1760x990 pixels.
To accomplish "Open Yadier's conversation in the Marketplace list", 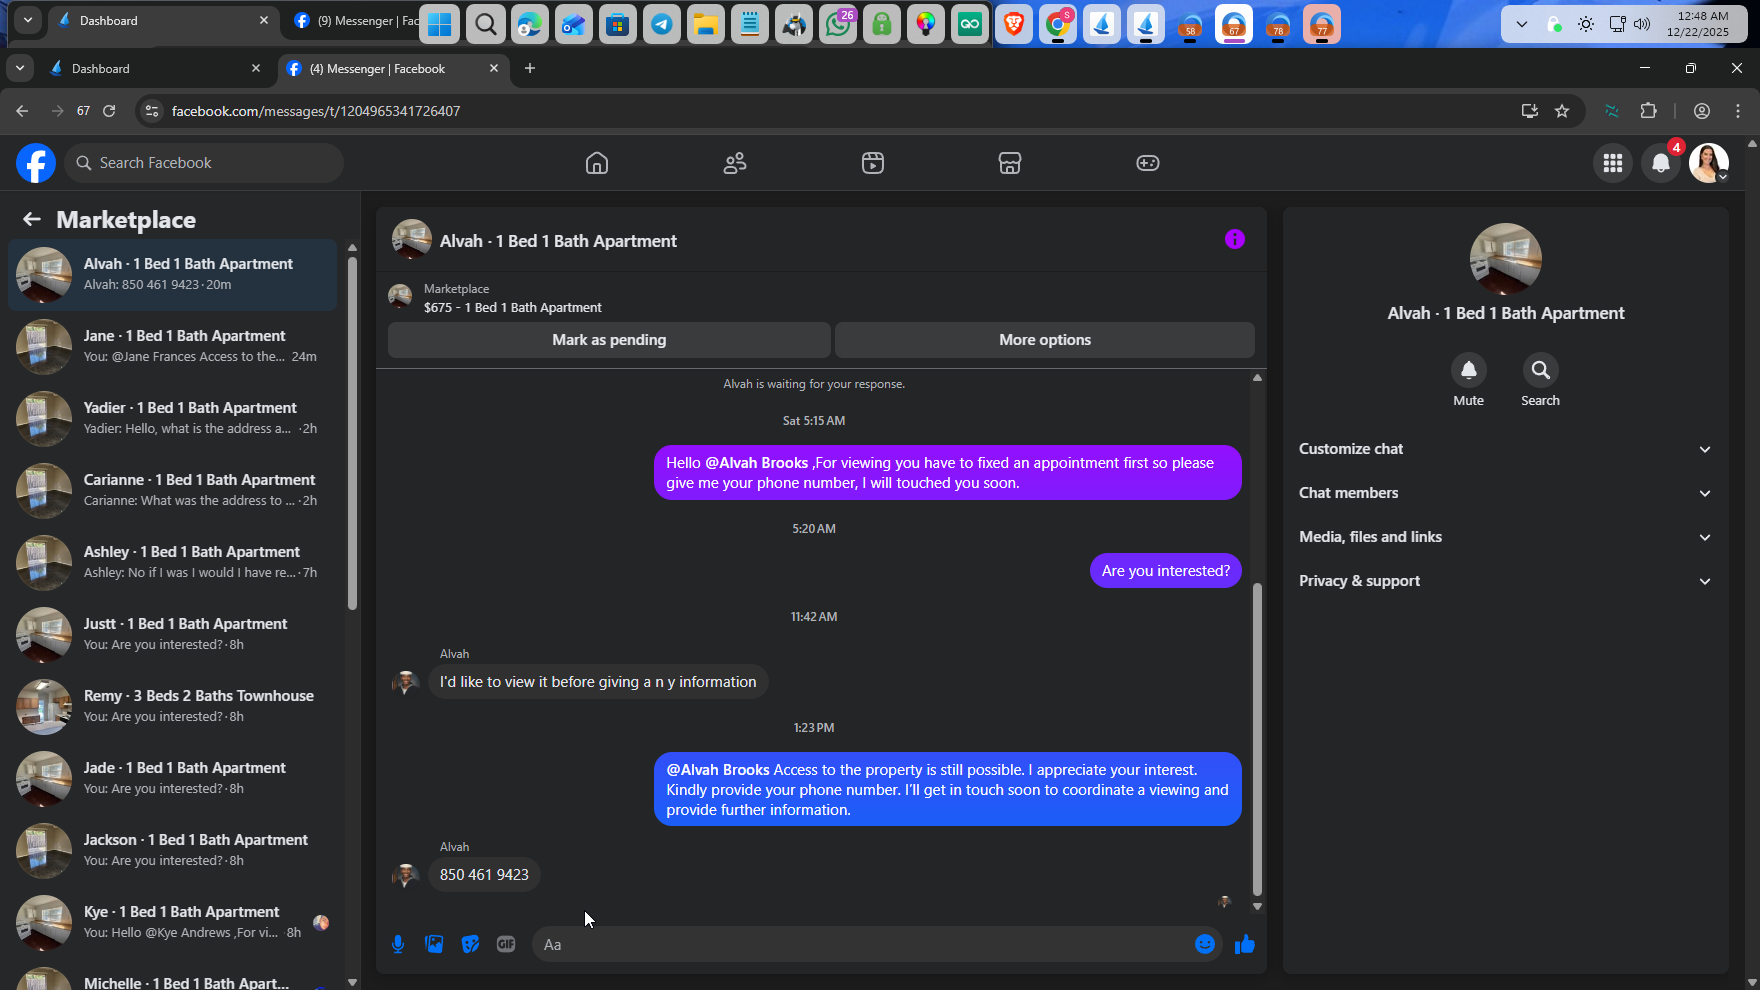I will (172, 419).
